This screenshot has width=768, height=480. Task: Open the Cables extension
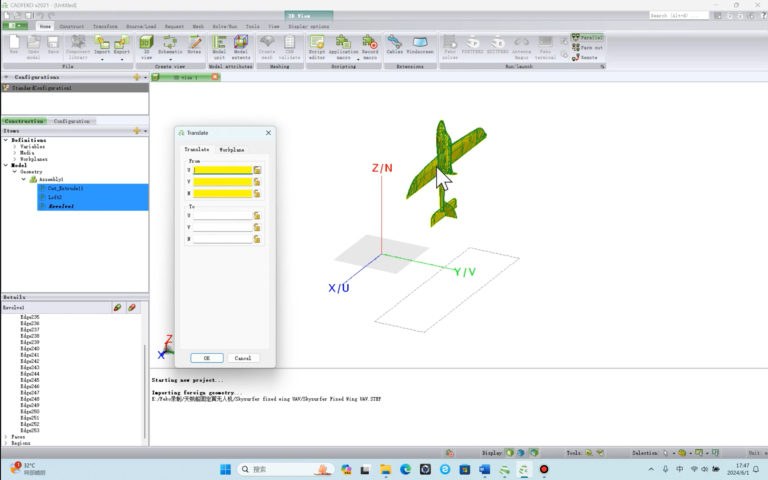[394, 44]
